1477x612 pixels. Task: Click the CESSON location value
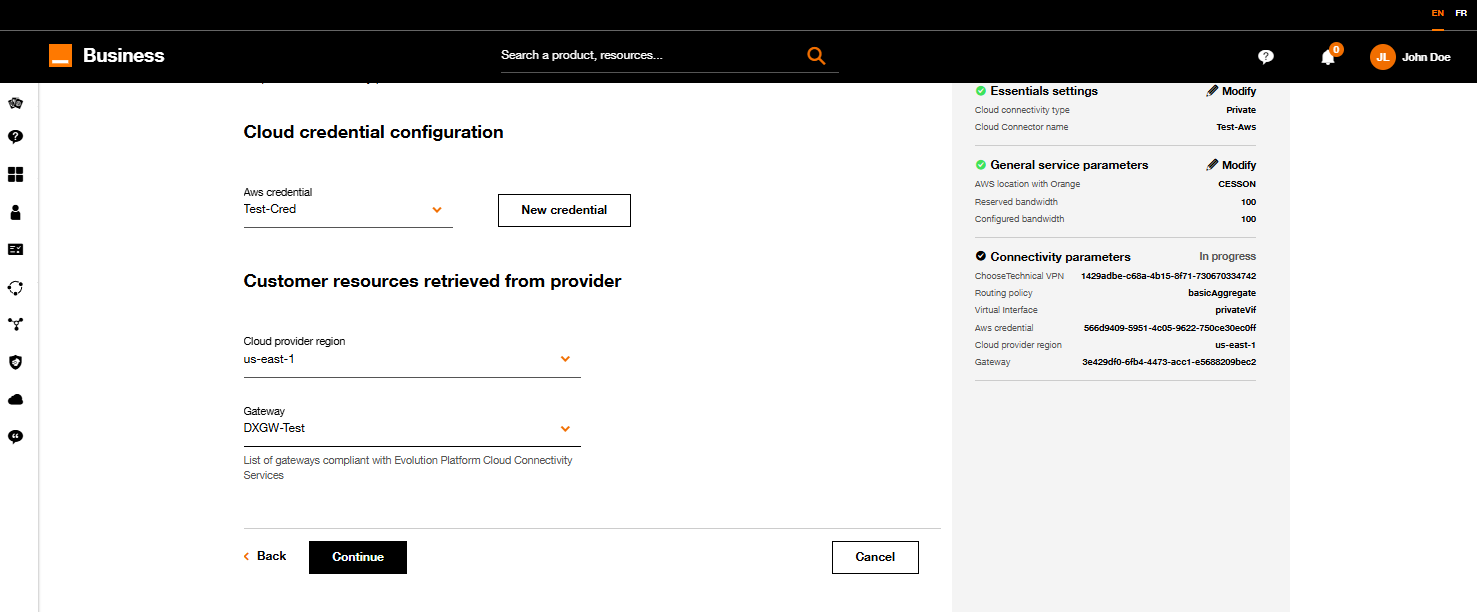(x=1237, y=184)
